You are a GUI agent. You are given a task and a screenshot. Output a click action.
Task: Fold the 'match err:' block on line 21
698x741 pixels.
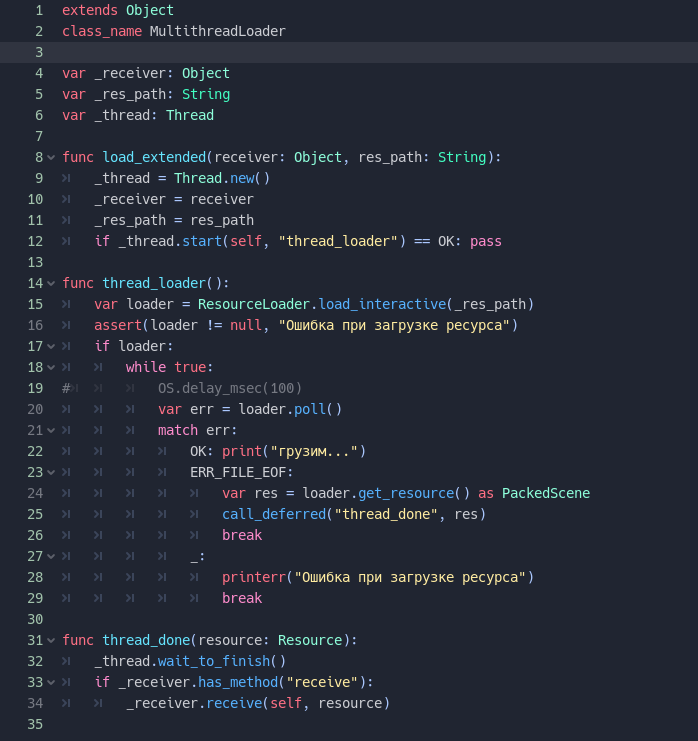[x=51, y=431]
